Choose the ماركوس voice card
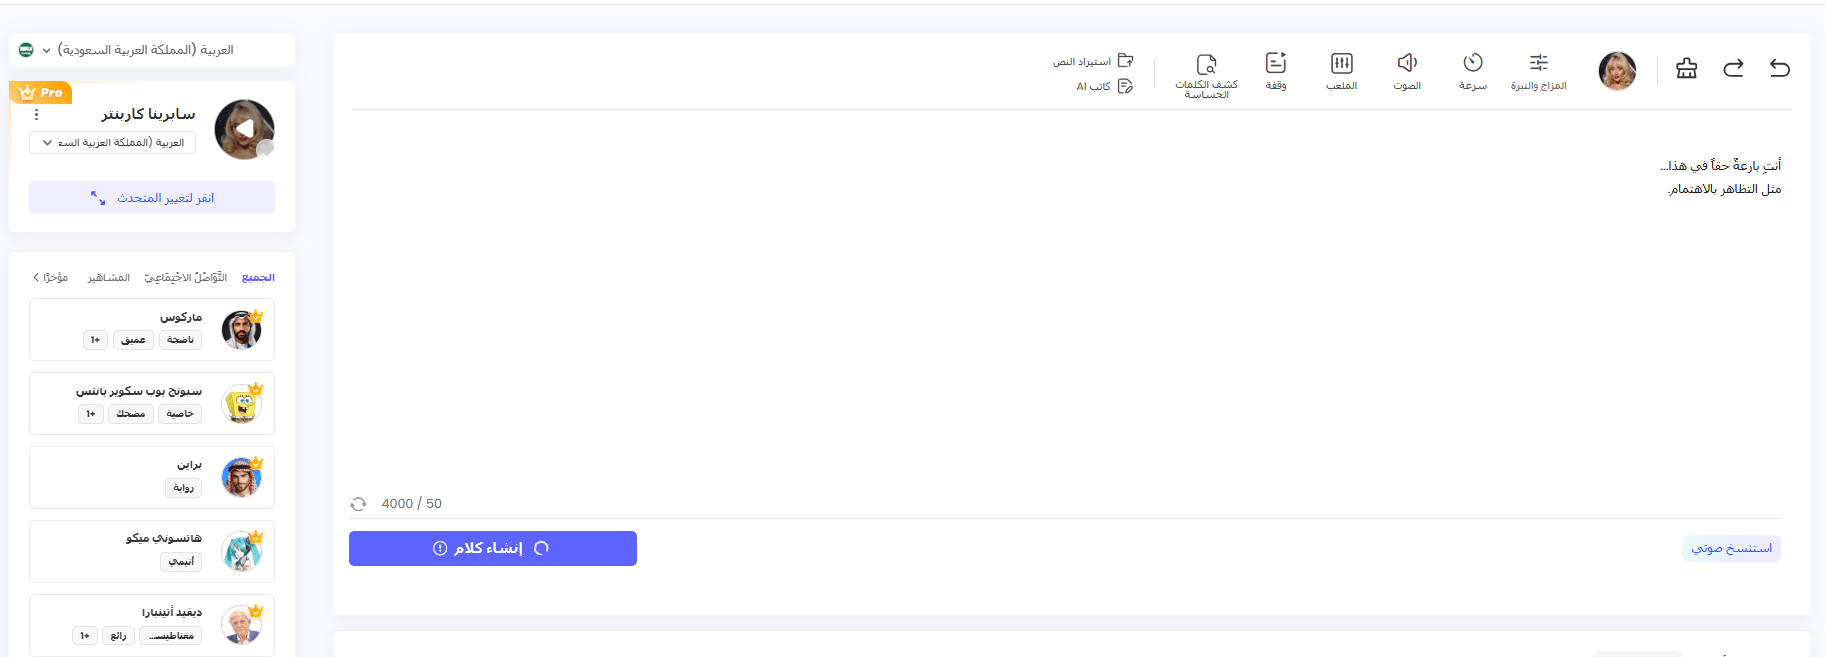Screen dimensions: 1825x657 (x=152, y=329)
